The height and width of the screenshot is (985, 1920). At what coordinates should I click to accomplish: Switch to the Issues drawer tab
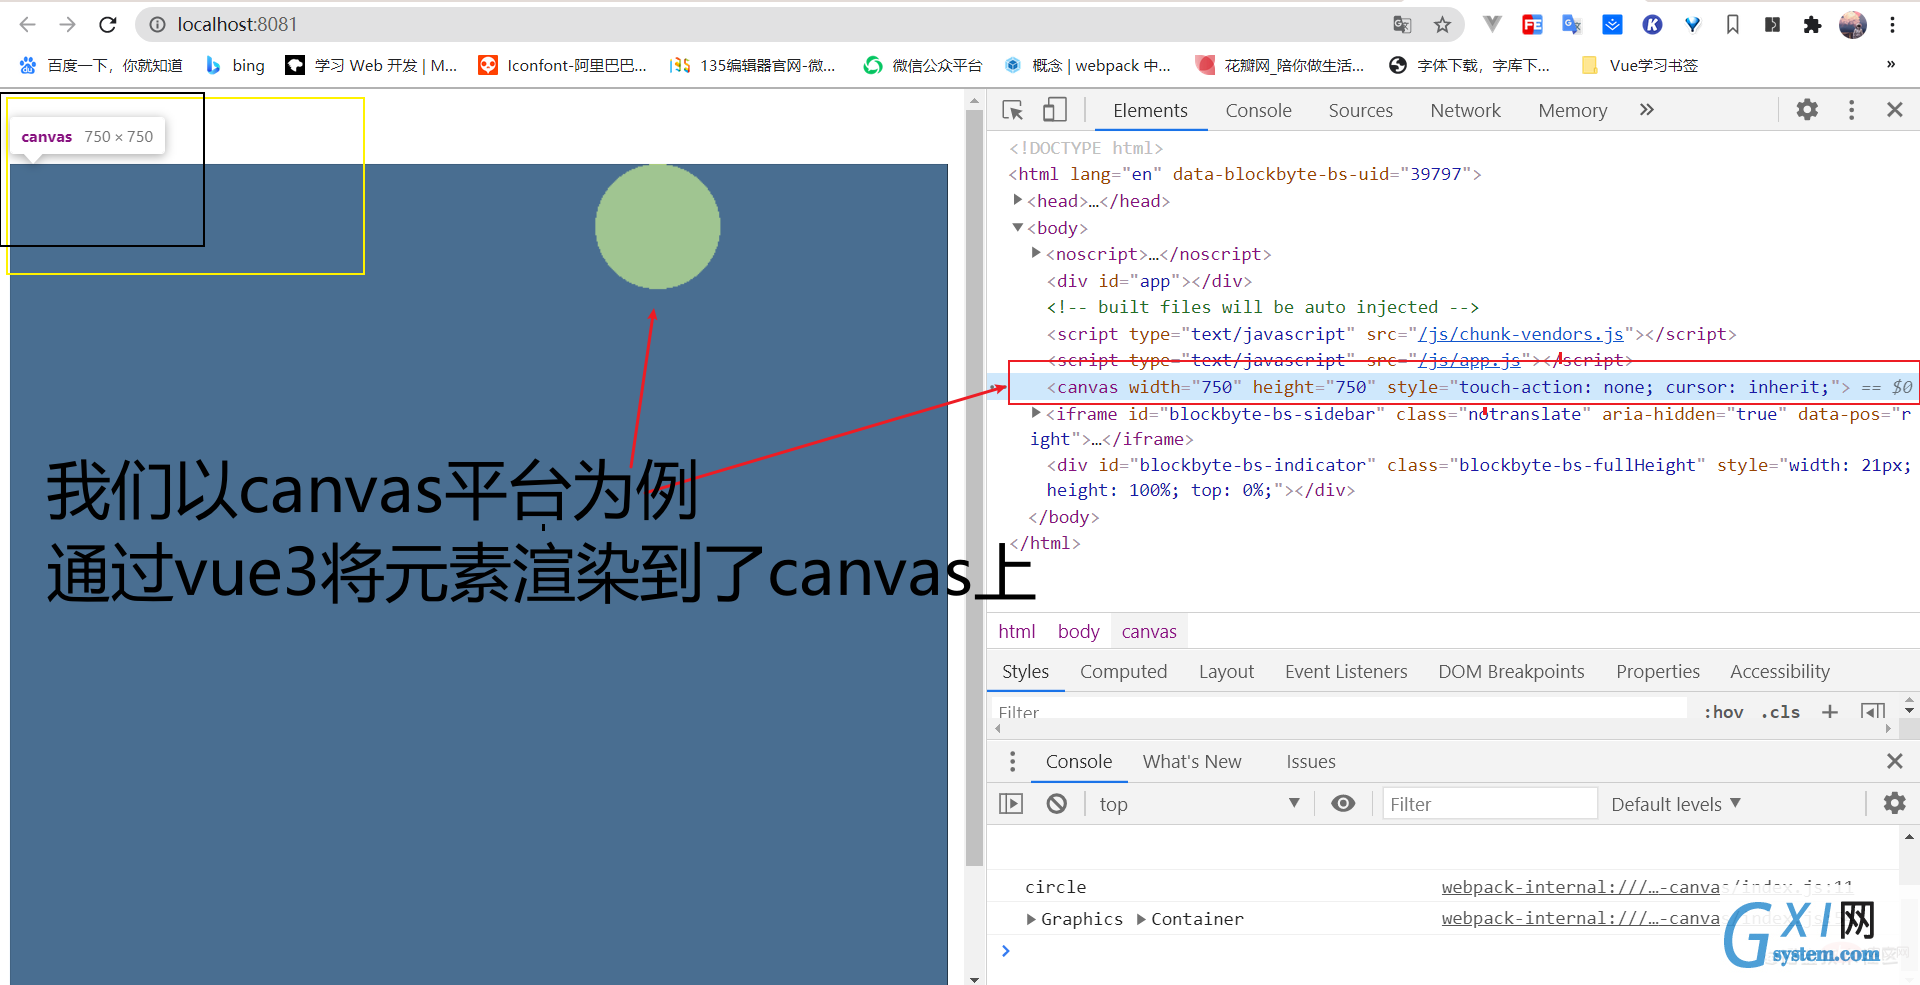click(x=1310, y=761)
